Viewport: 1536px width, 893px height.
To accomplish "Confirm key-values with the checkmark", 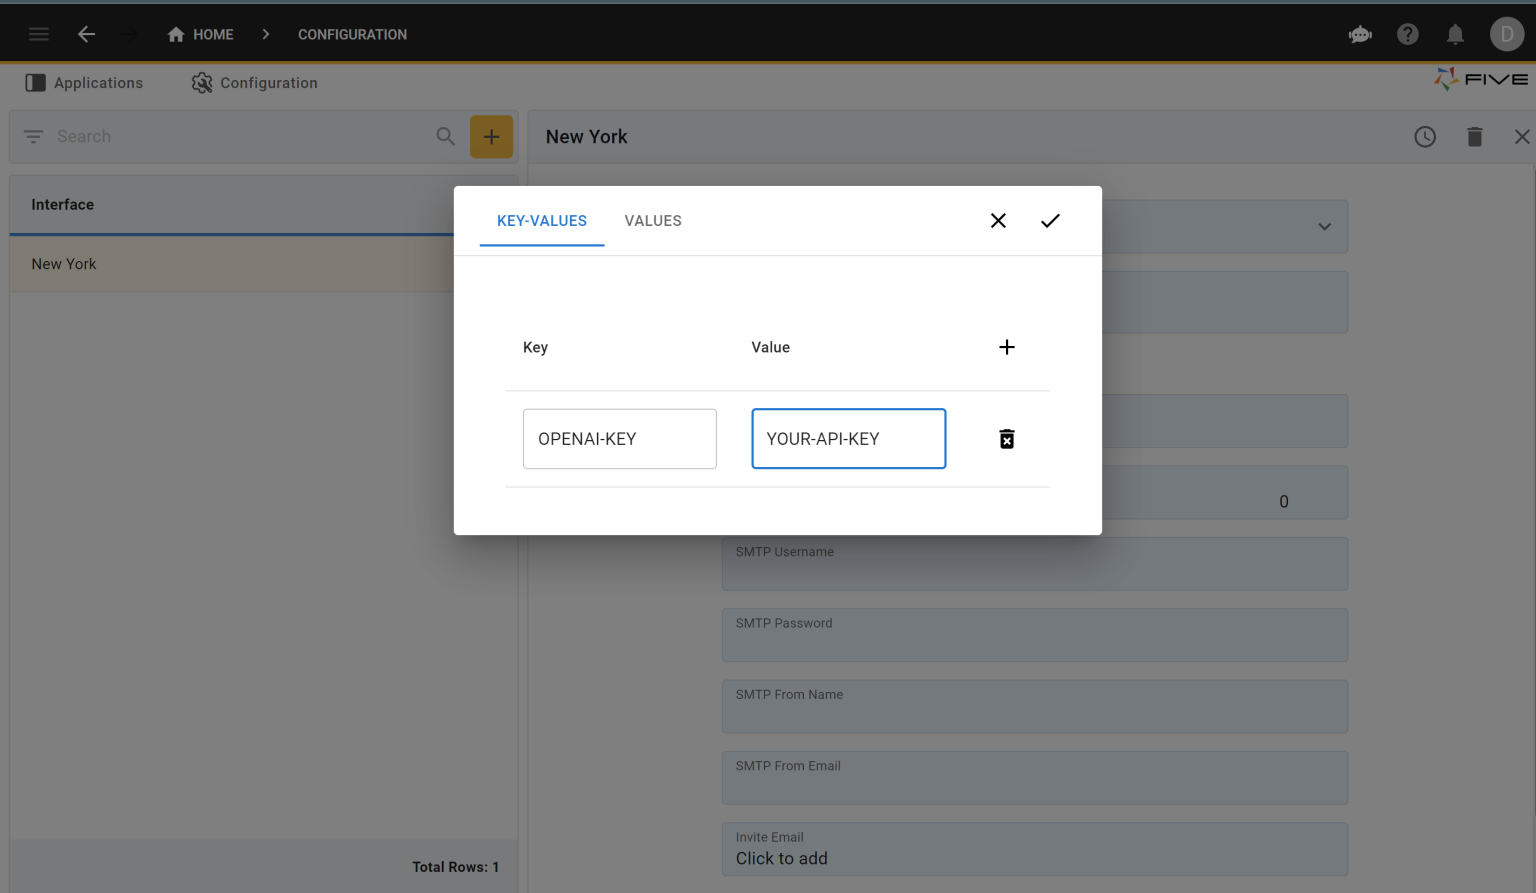I will coord(1050,221).
